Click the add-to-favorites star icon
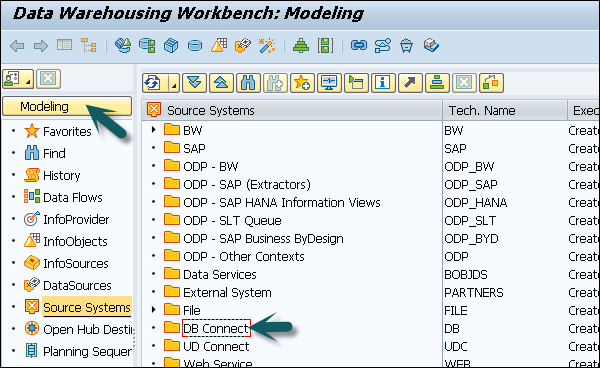Screen dimensions: 600x368 coord(302,83)
